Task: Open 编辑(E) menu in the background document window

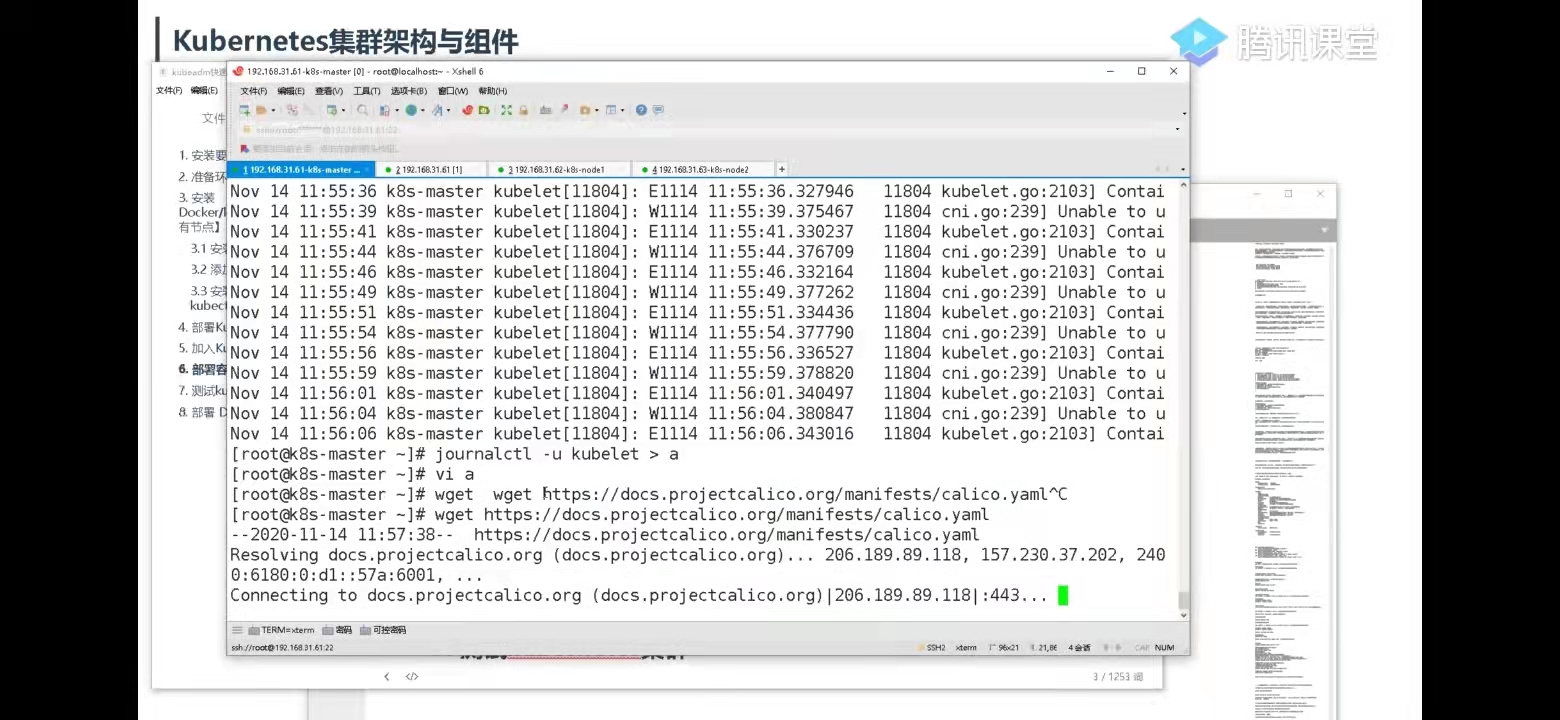Action: click(x=204, y=91)
